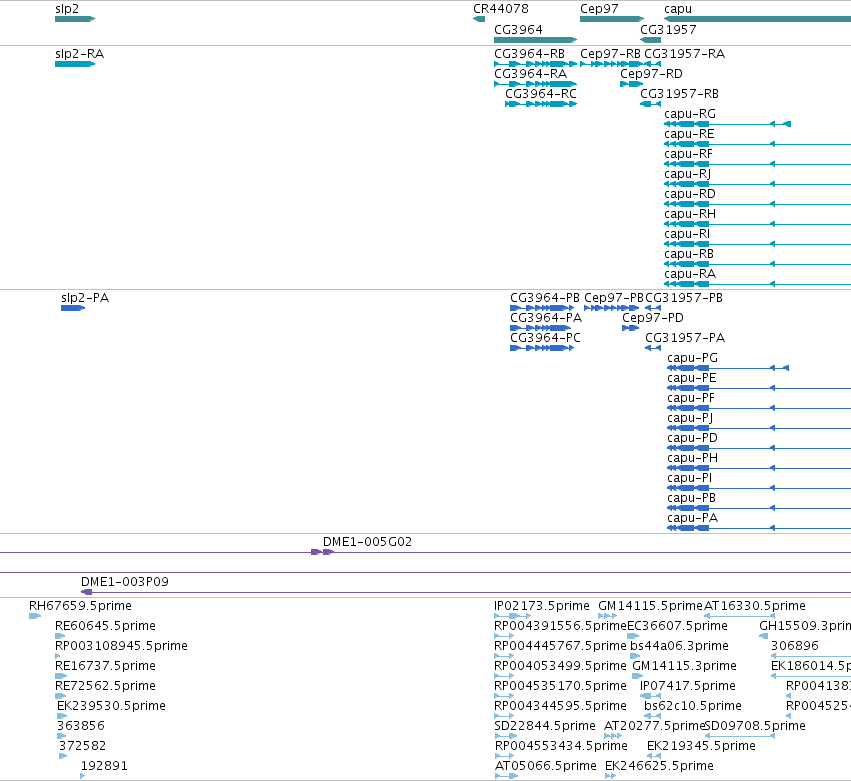Select EST AT05066.5prime
Screen dimensions: 851x781
point(506,777)
